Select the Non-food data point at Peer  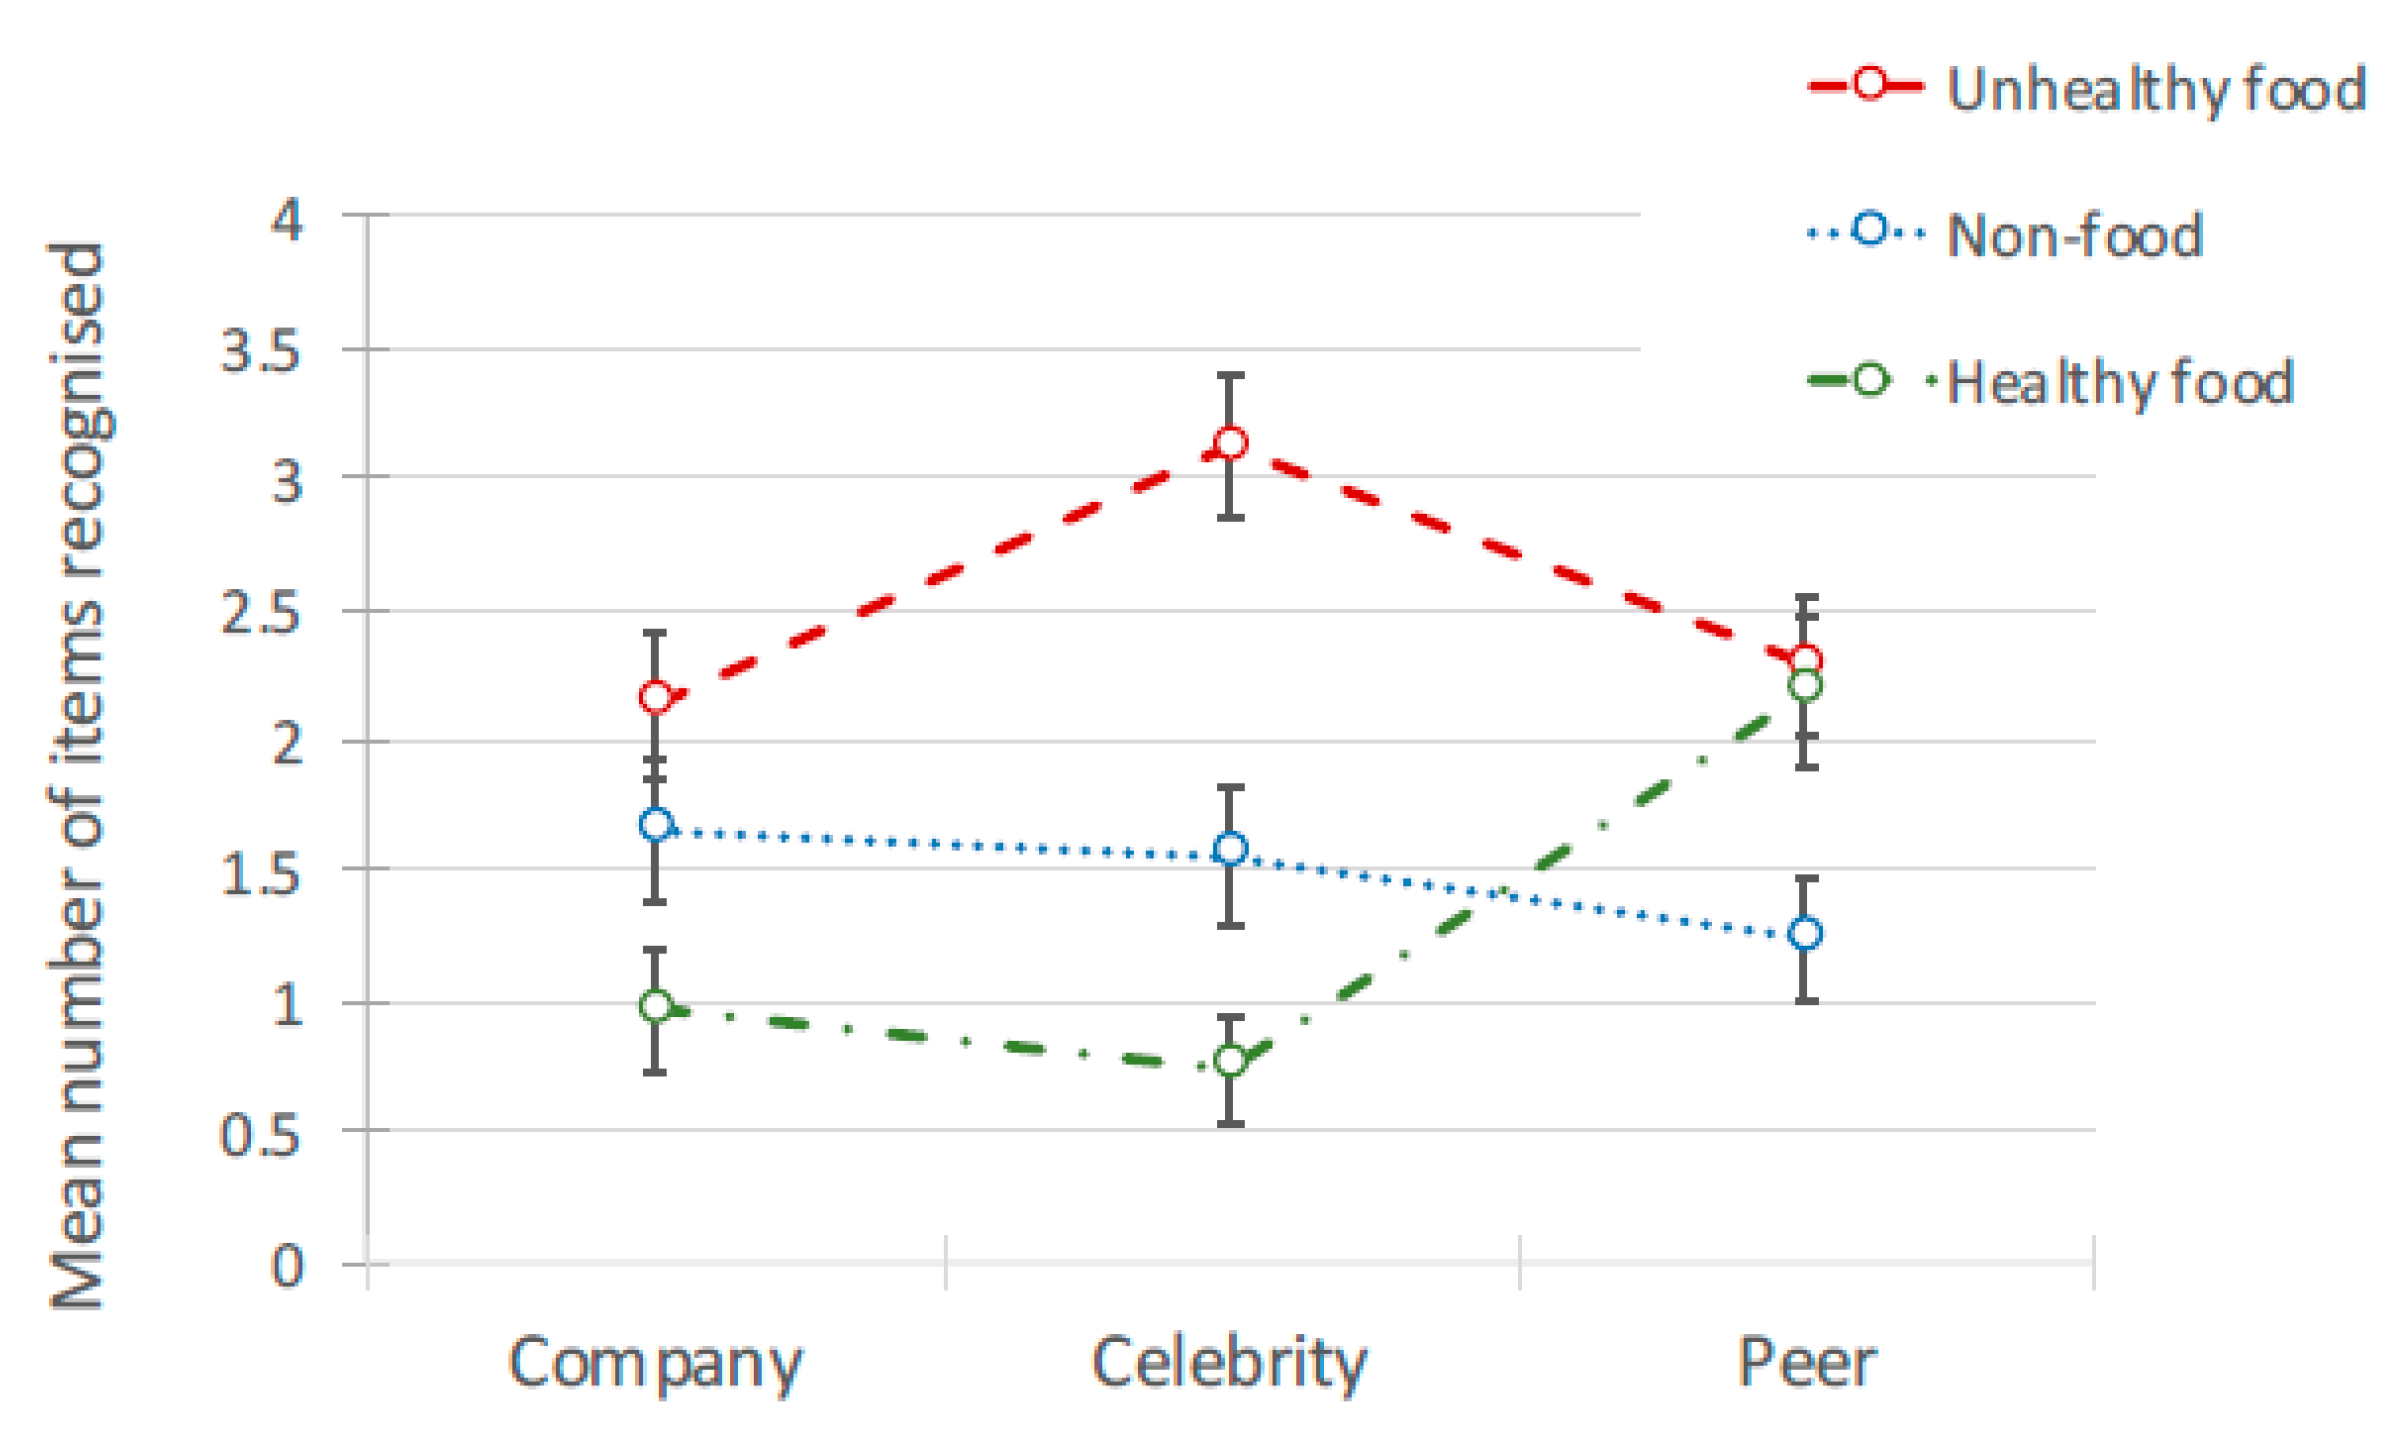(x=1805, y=934)
